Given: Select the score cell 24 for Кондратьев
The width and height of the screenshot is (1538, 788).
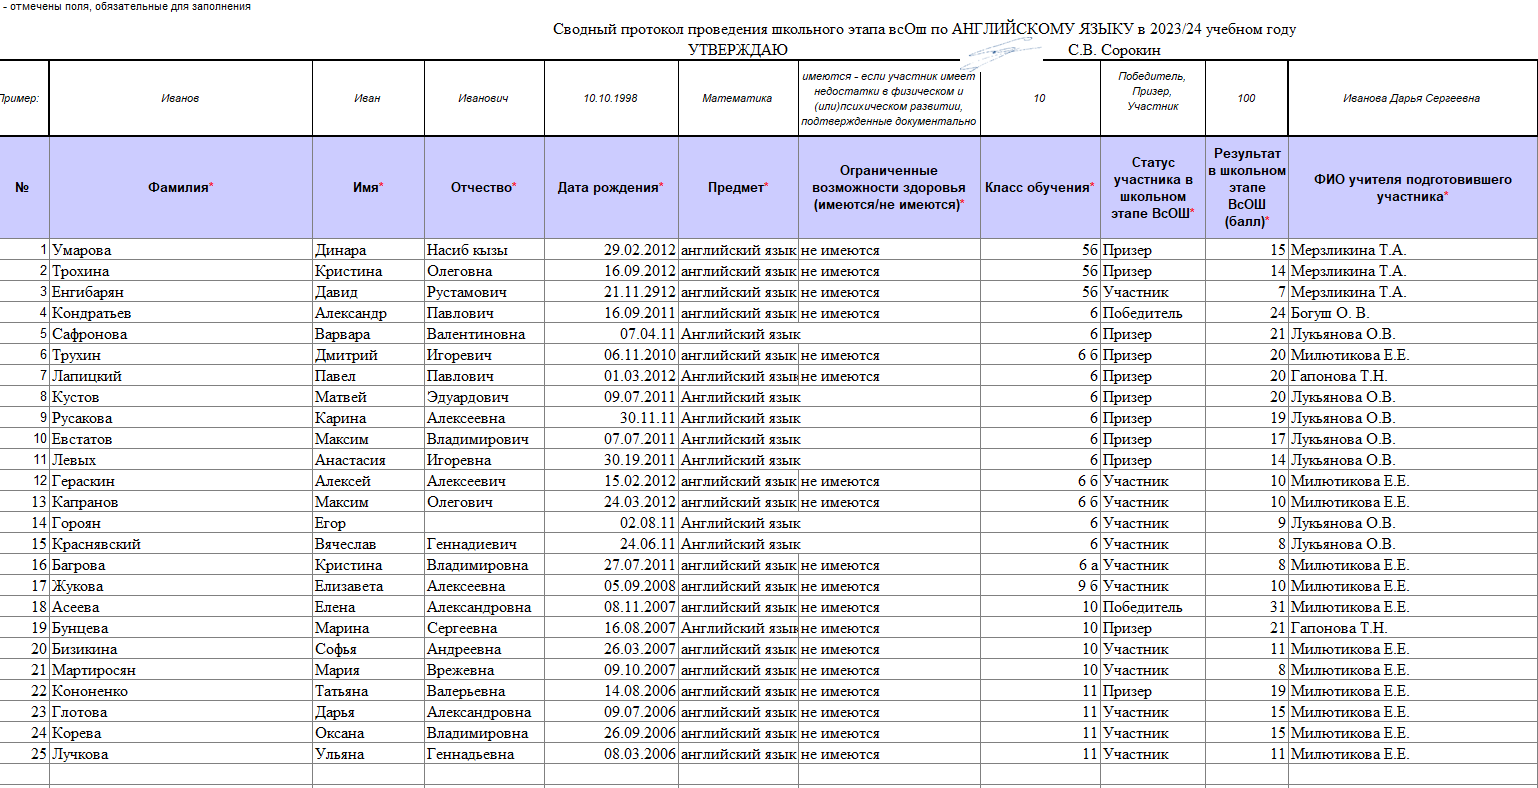Looking at the screenshot, I should [1247, 313].
